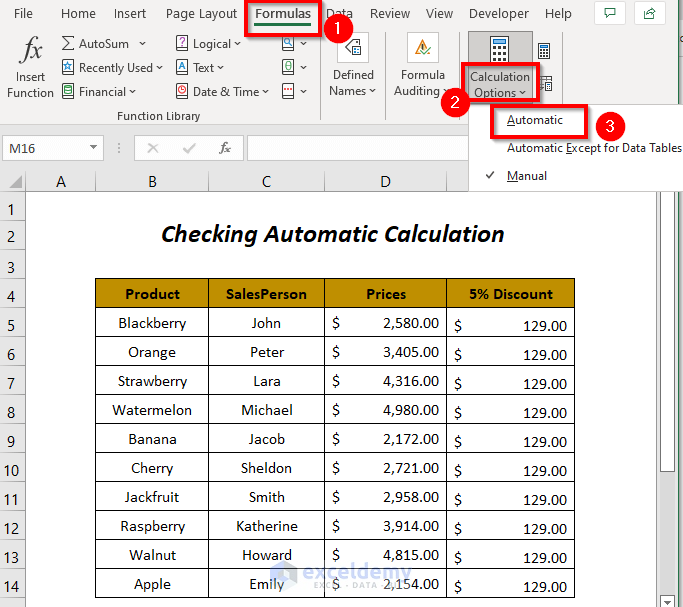683x607 pixels.
Task: Choose Automatic Except for Data Tables
Action: [593, 148]
